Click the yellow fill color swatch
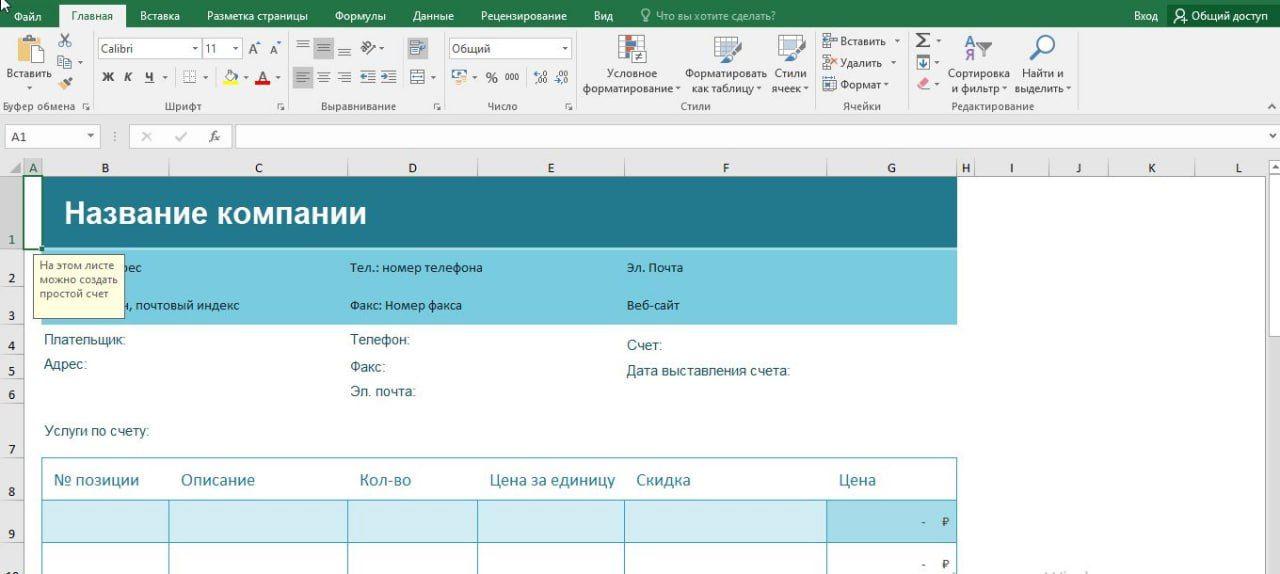The image size is (1280, 574). [x=231, y=77]
